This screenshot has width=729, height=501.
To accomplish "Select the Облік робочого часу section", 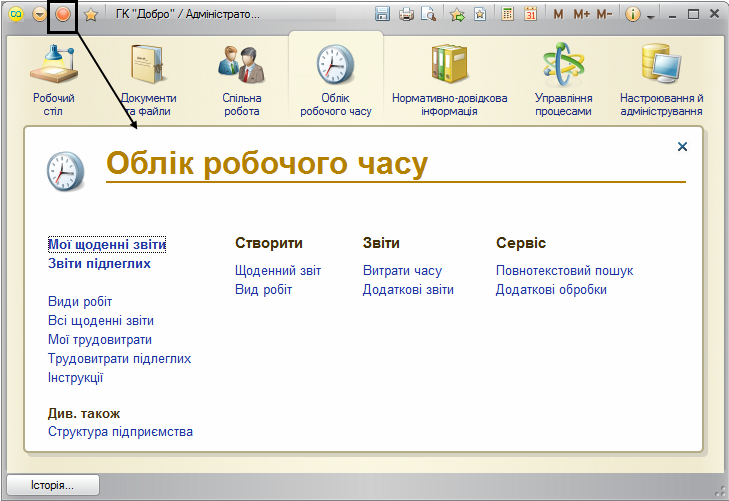I will click(336, 80).
